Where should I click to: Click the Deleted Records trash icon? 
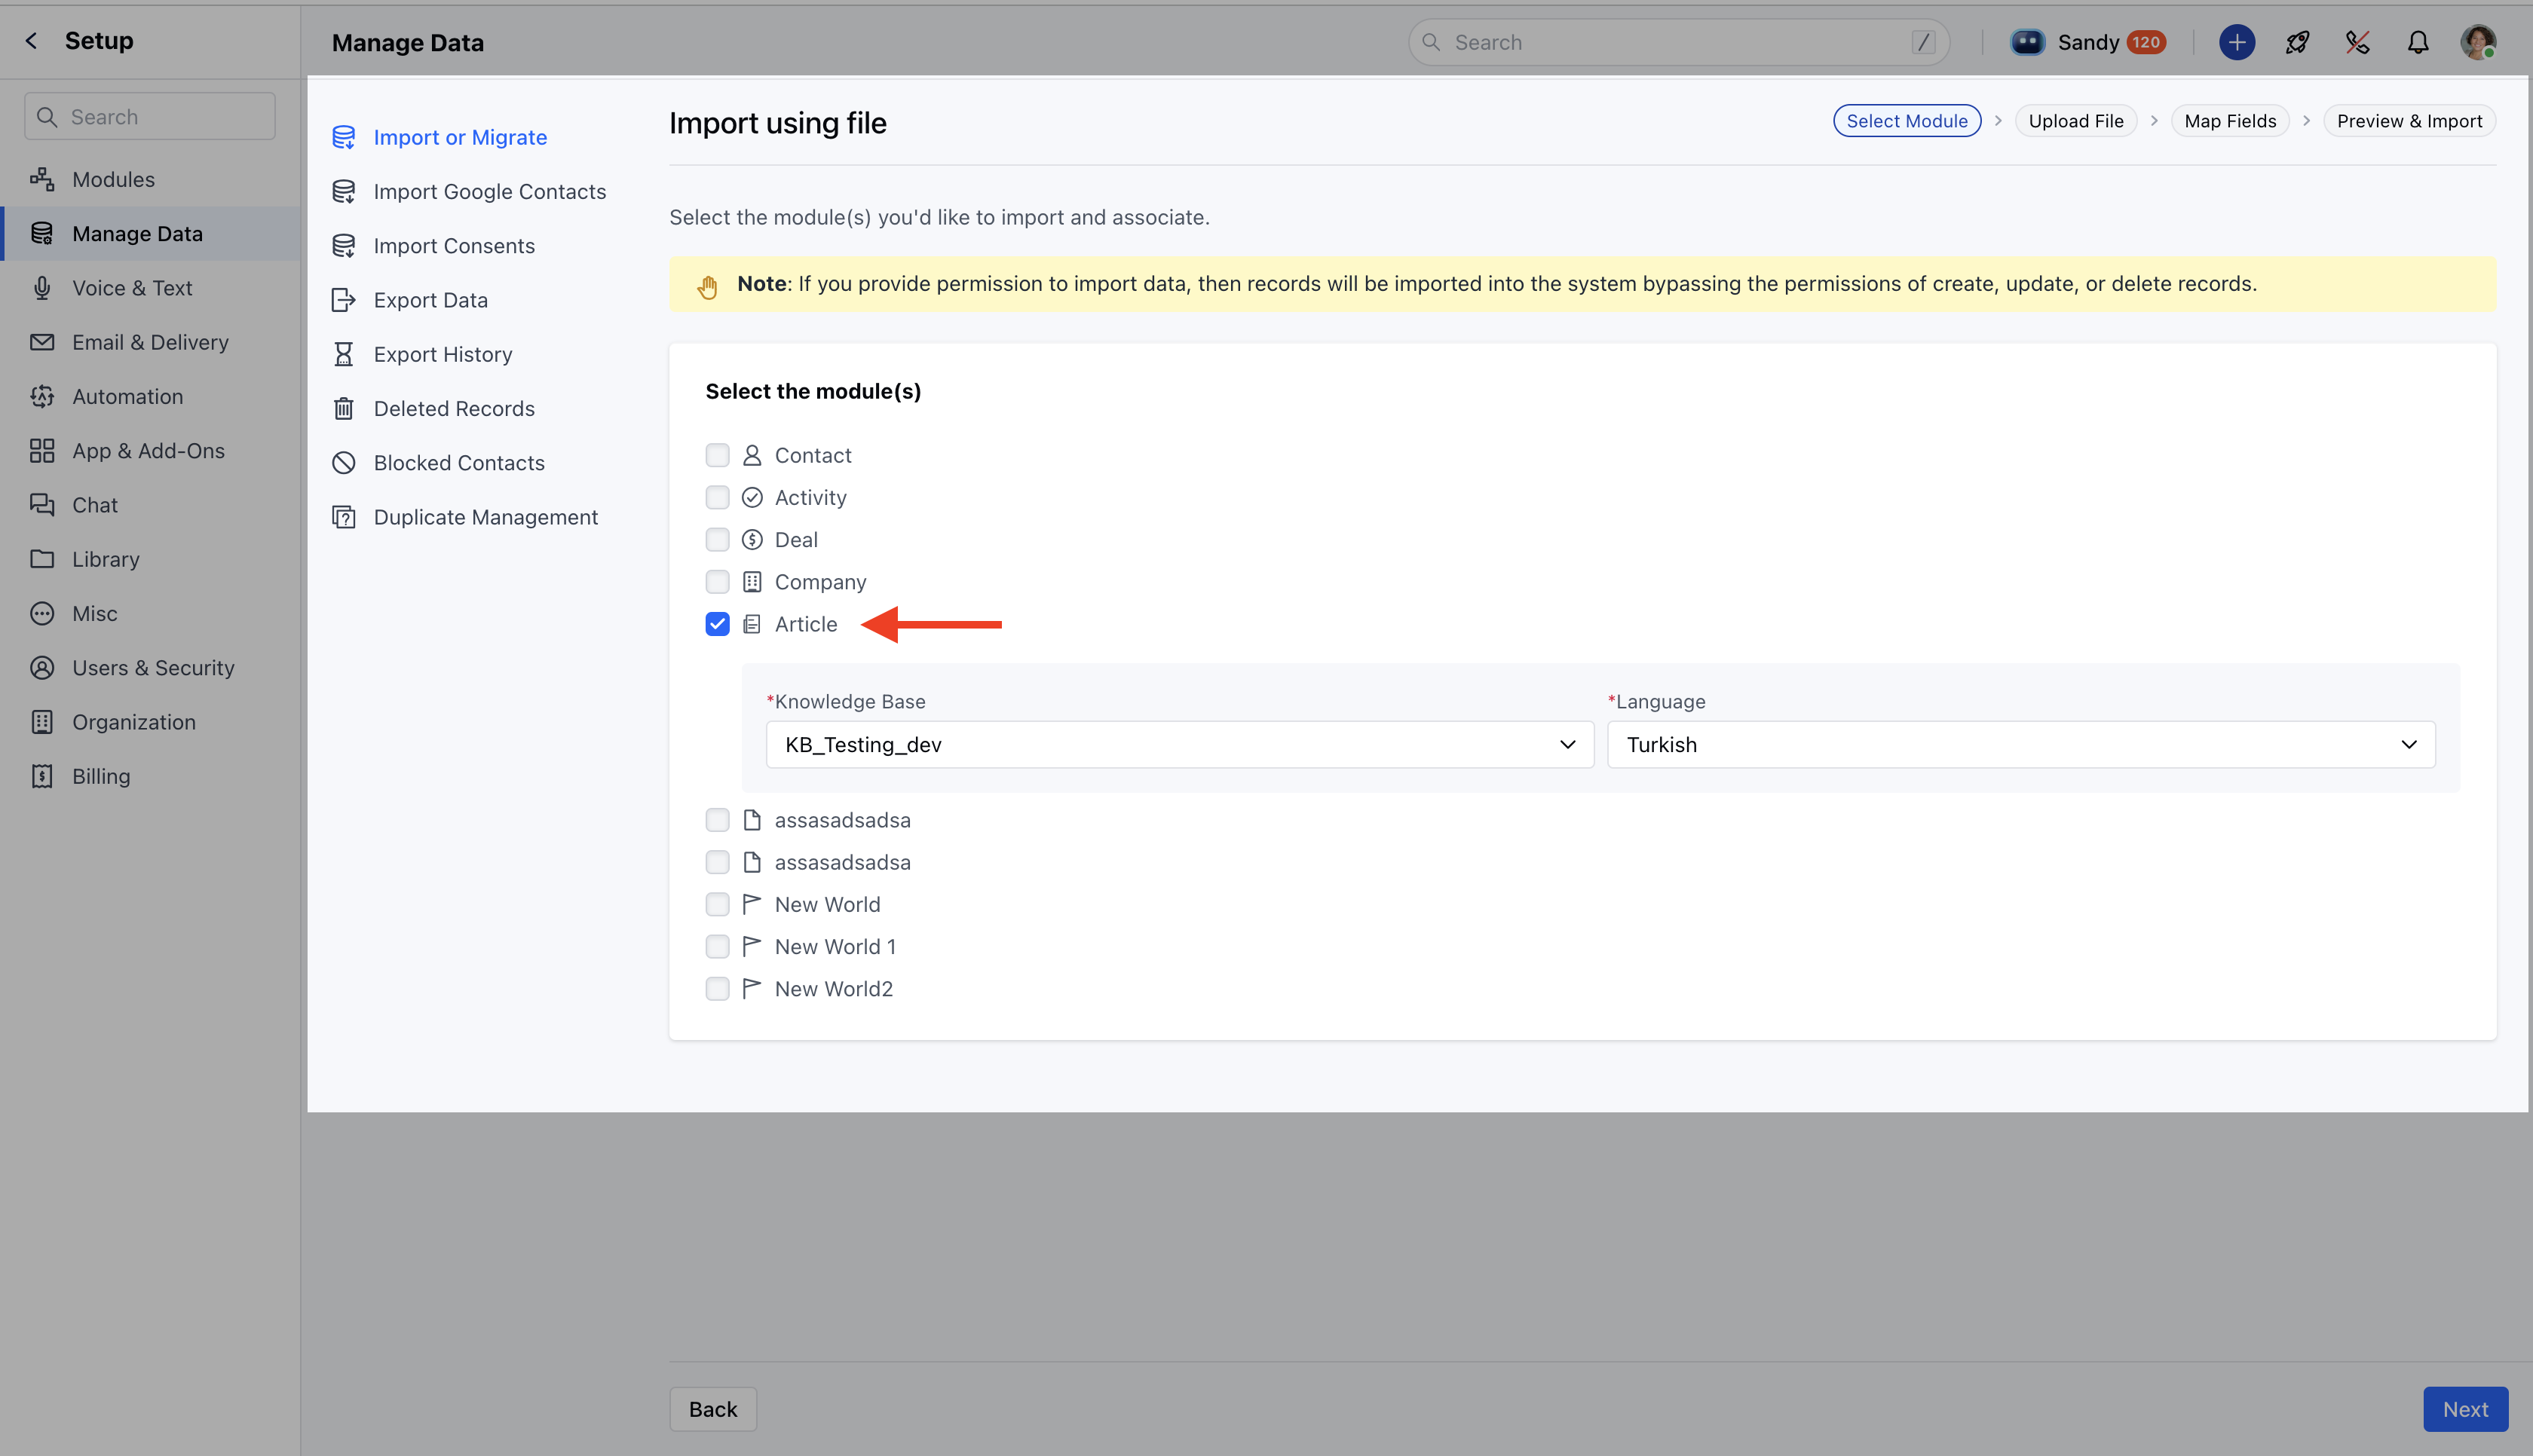point(344,408)
